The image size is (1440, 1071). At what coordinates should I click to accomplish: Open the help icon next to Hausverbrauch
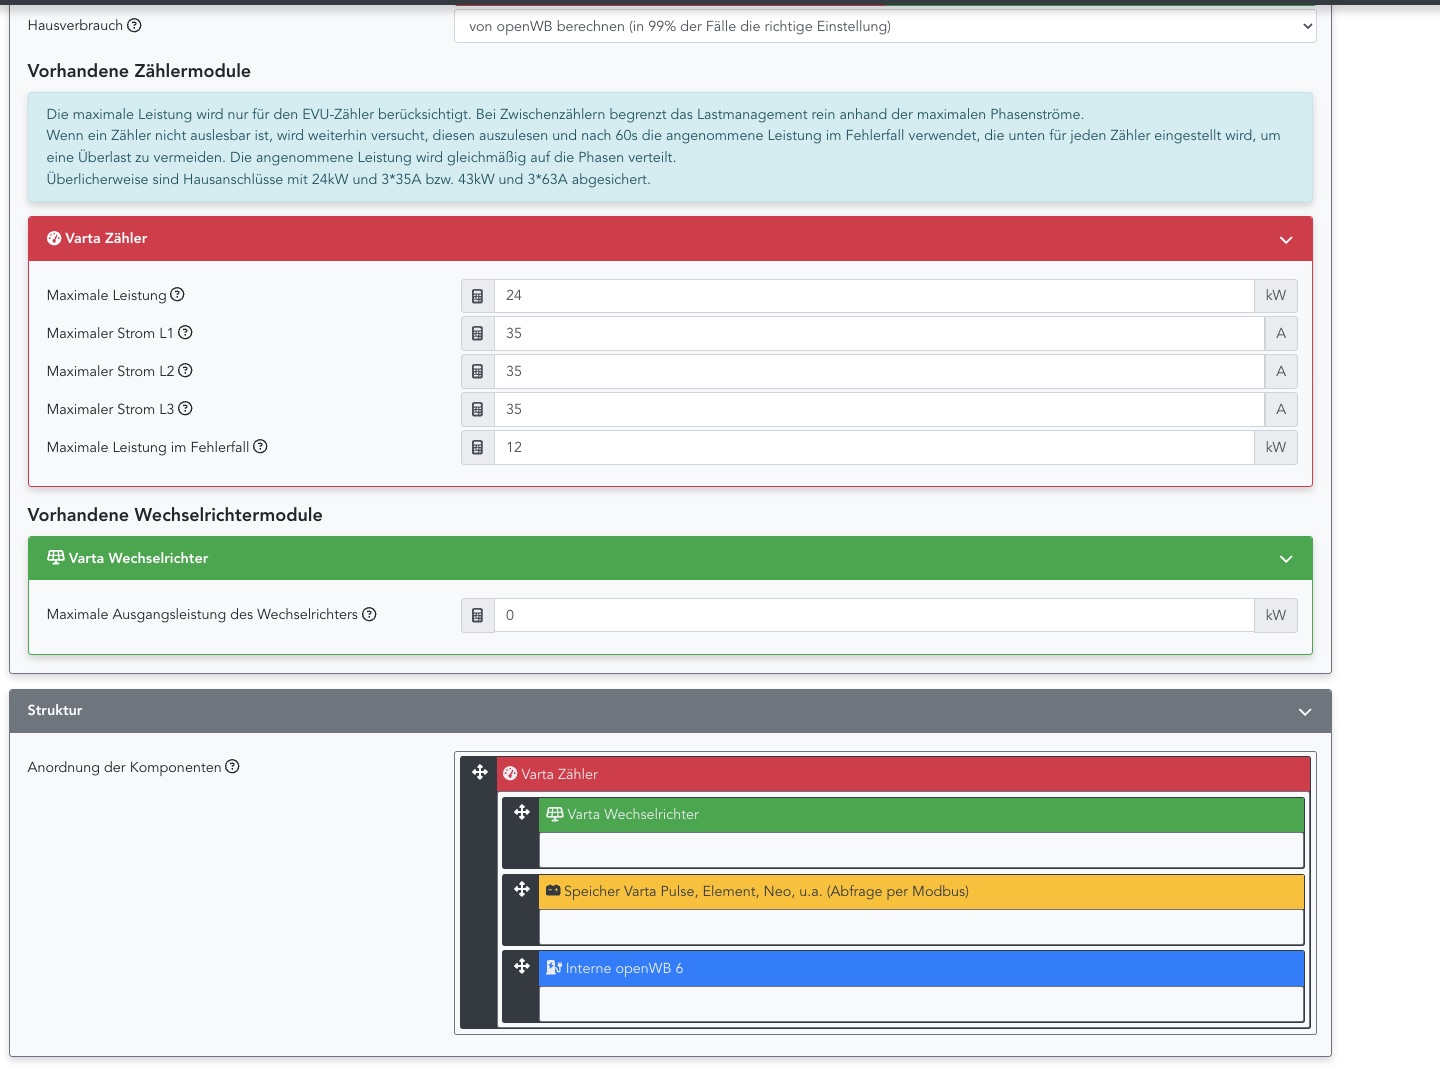click(135, 25)
